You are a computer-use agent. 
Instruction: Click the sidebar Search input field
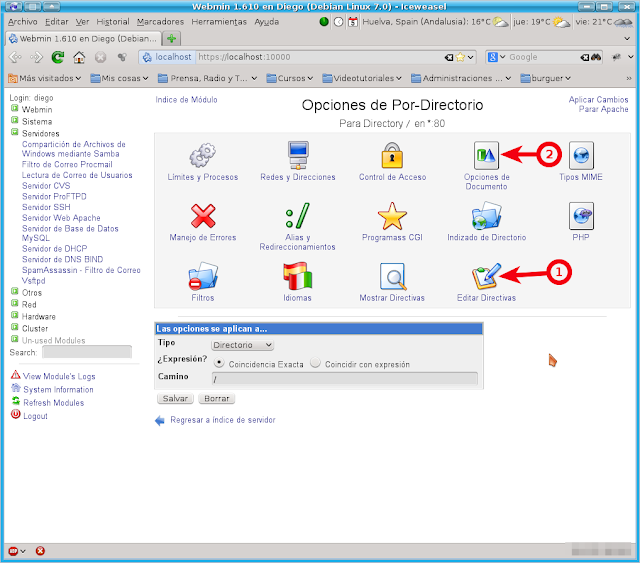tap(87, 352)
